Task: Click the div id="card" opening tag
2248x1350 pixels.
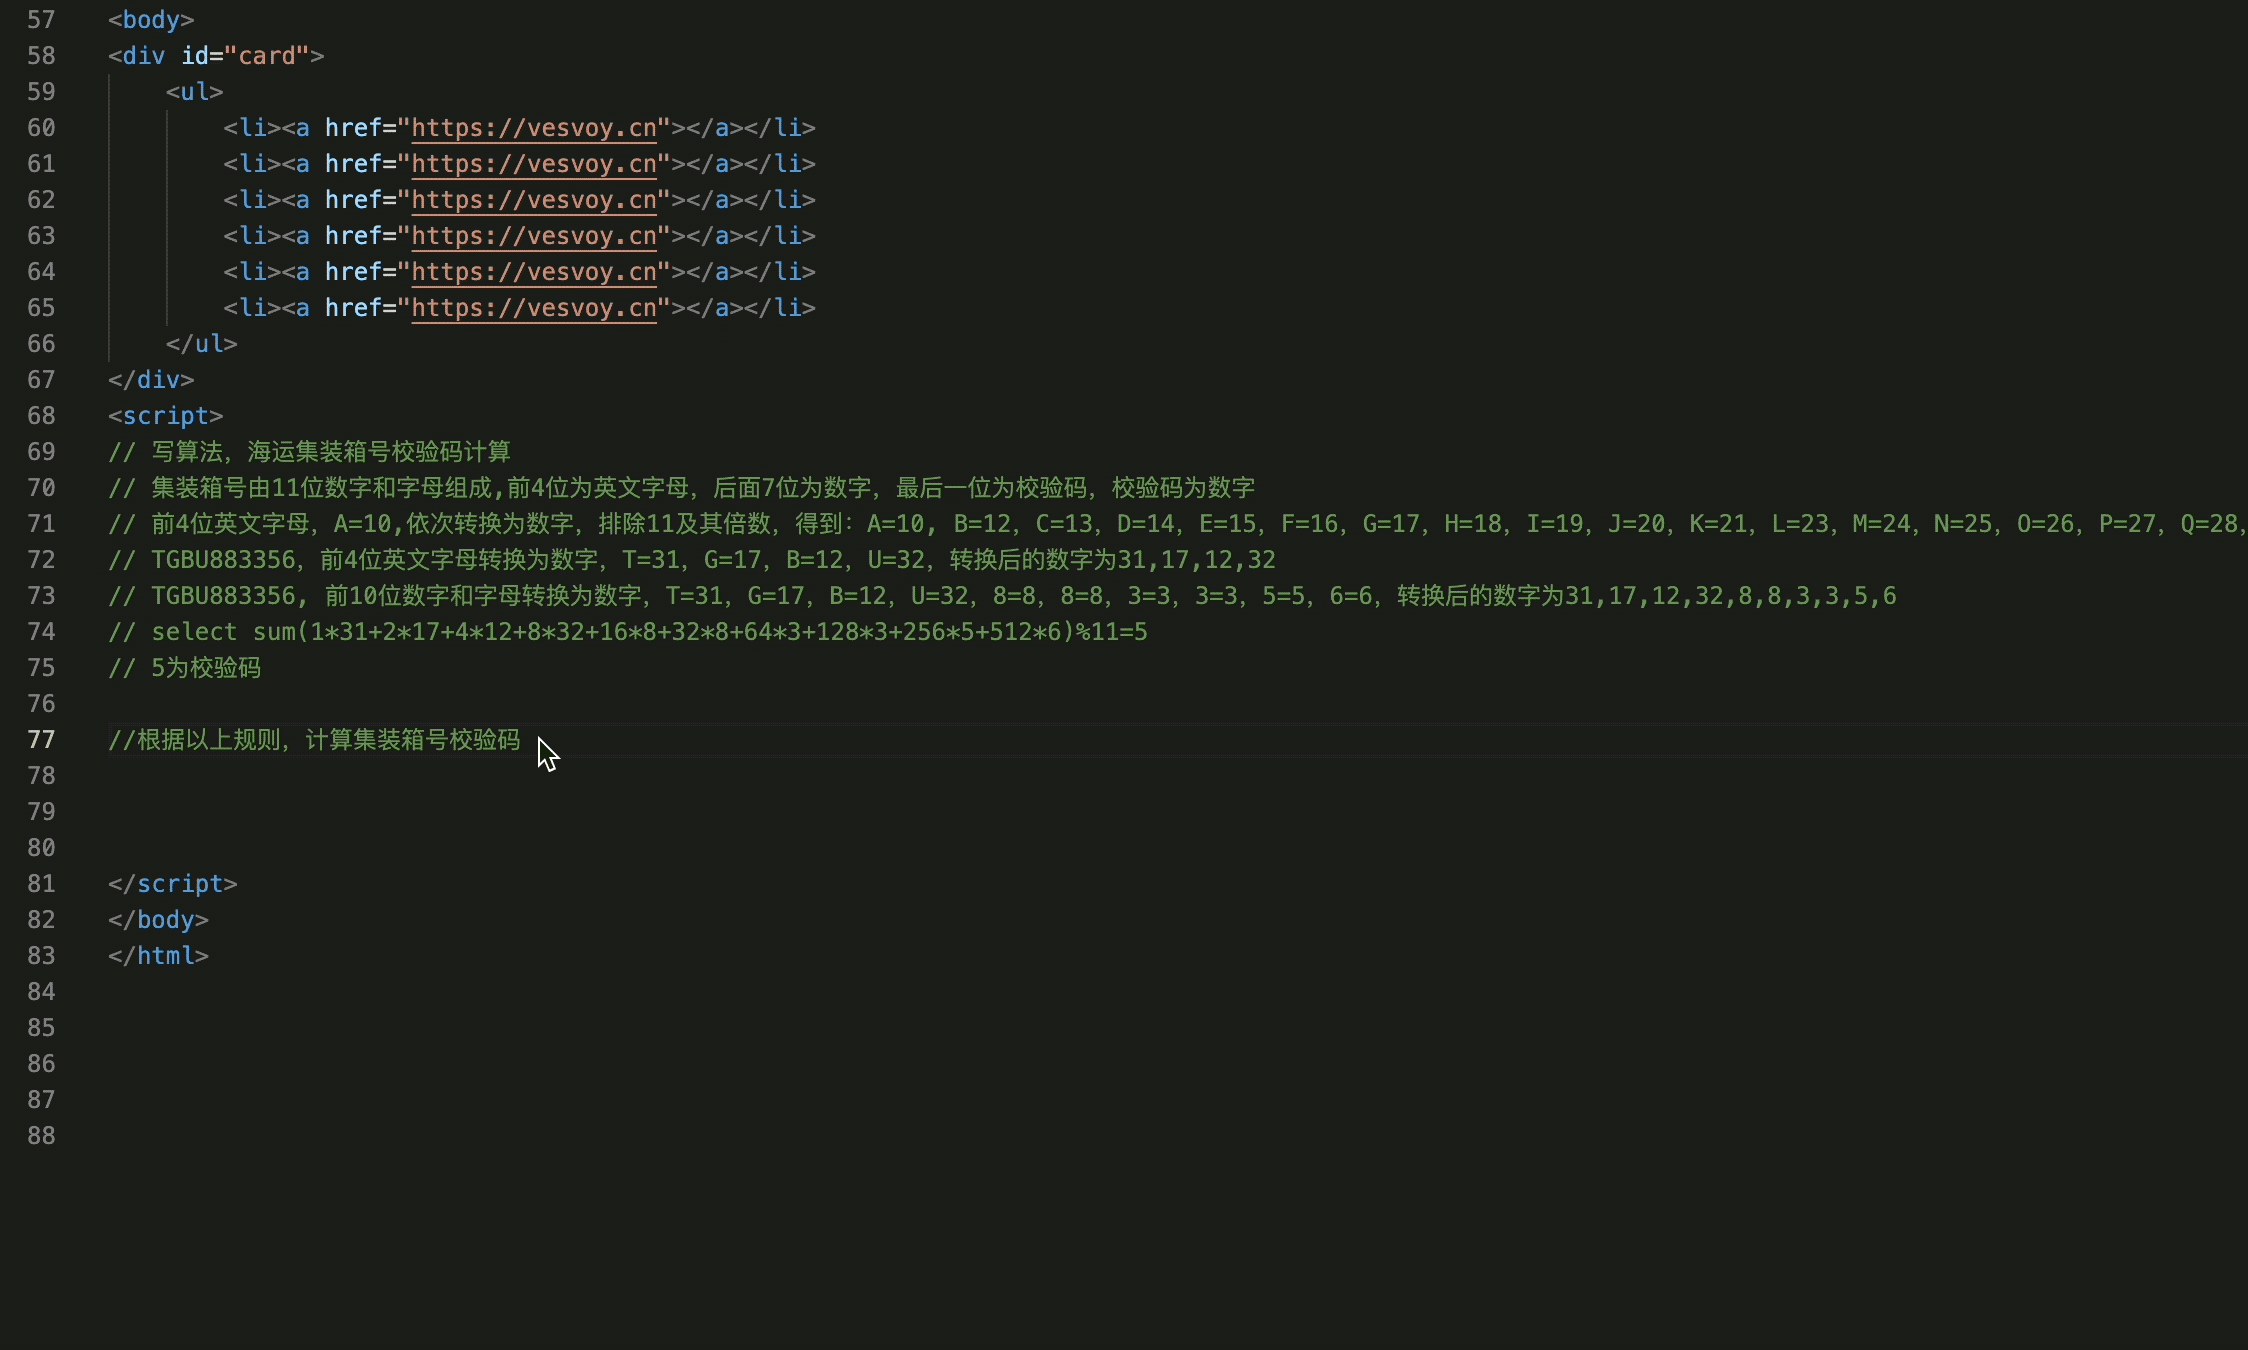Action: coord(216,56)
